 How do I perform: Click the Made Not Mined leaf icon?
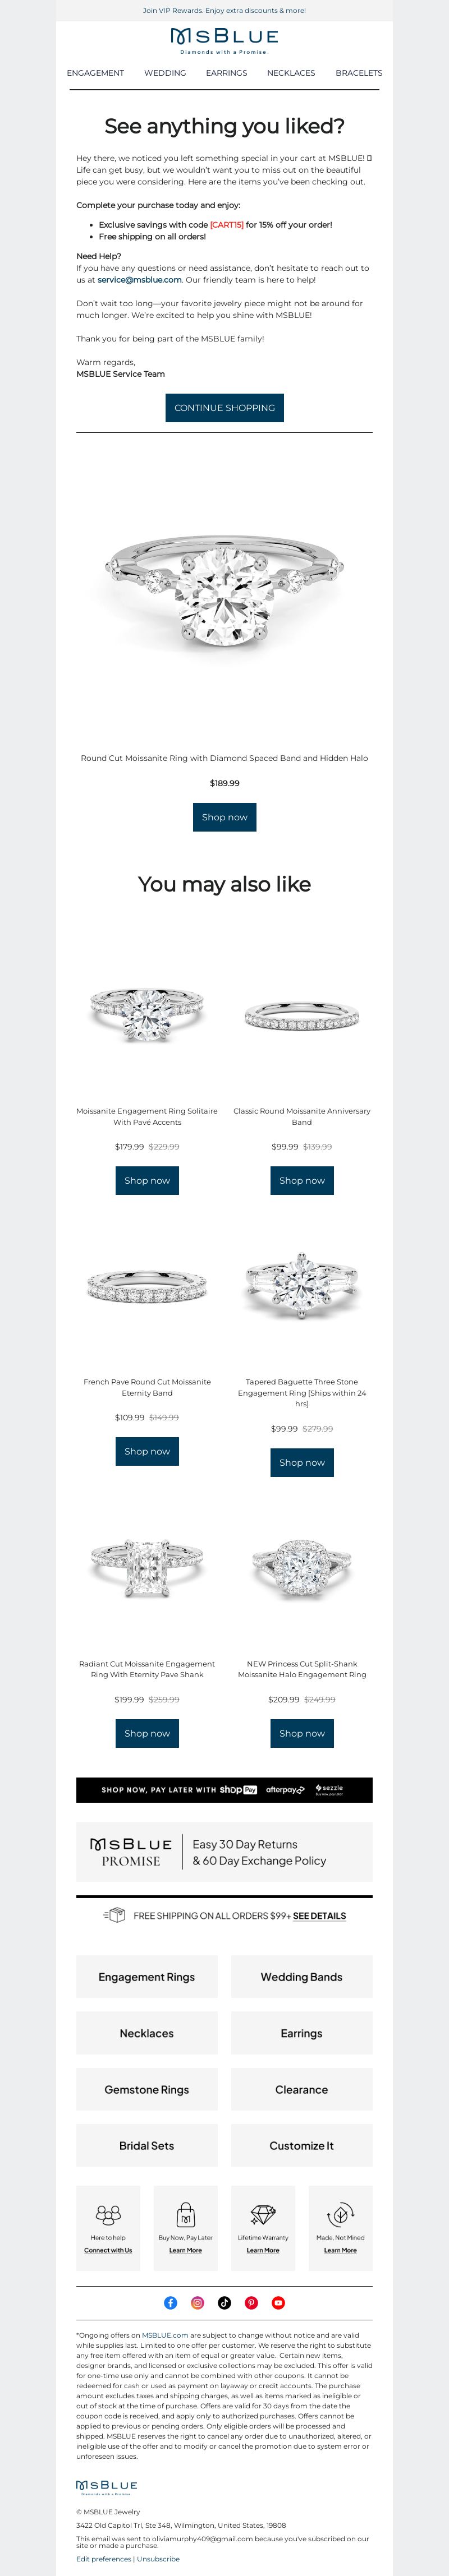(x=340, y=2214)
